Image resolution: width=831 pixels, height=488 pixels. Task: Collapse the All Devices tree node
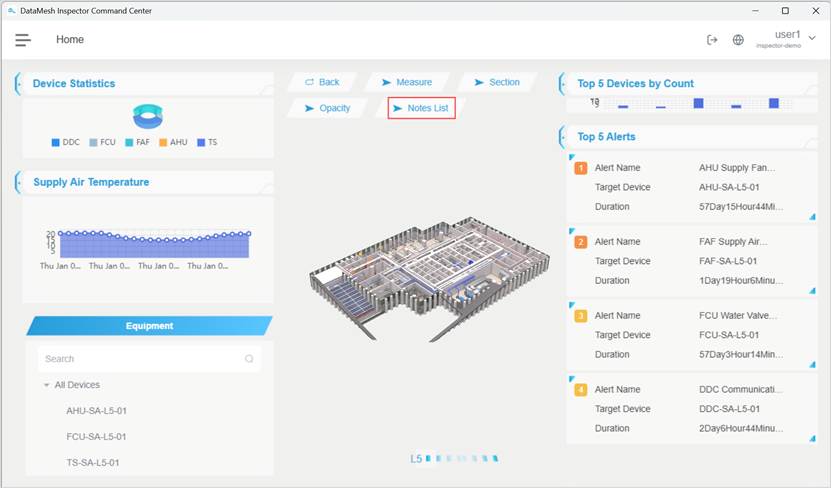pyautogui.click(x=46, y=385)
